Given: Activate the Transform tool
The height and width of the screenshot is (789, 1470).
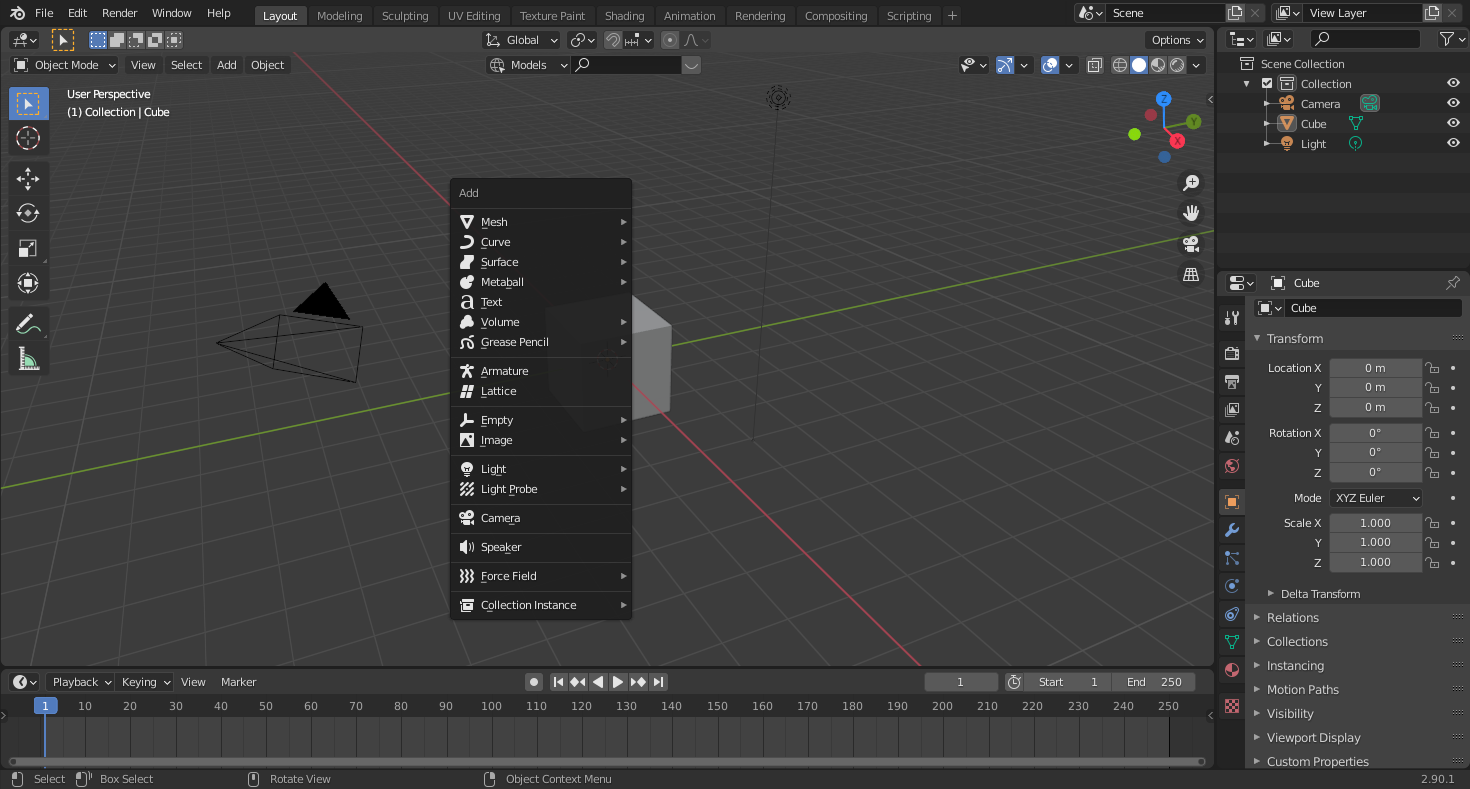Looking at the screenshot, I should pyautogui.click(x=28, y=283).
